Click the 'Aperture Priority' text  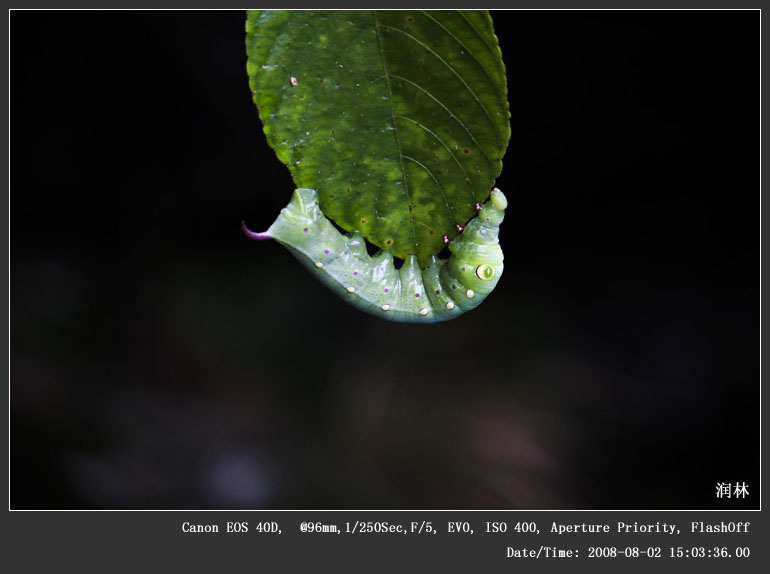pos(614,528)
